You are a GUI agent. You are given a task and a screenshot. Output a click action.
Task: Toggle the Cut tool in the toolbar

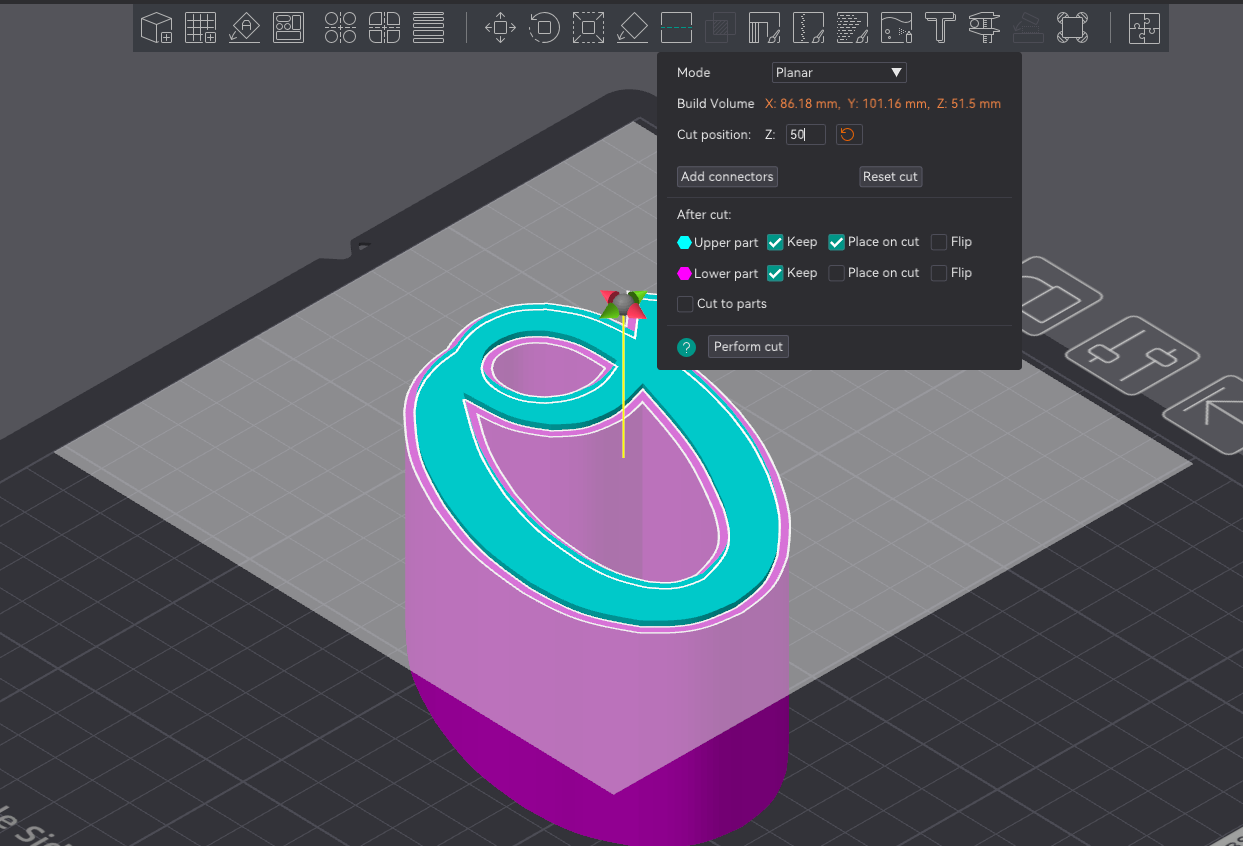coord(676,27)
